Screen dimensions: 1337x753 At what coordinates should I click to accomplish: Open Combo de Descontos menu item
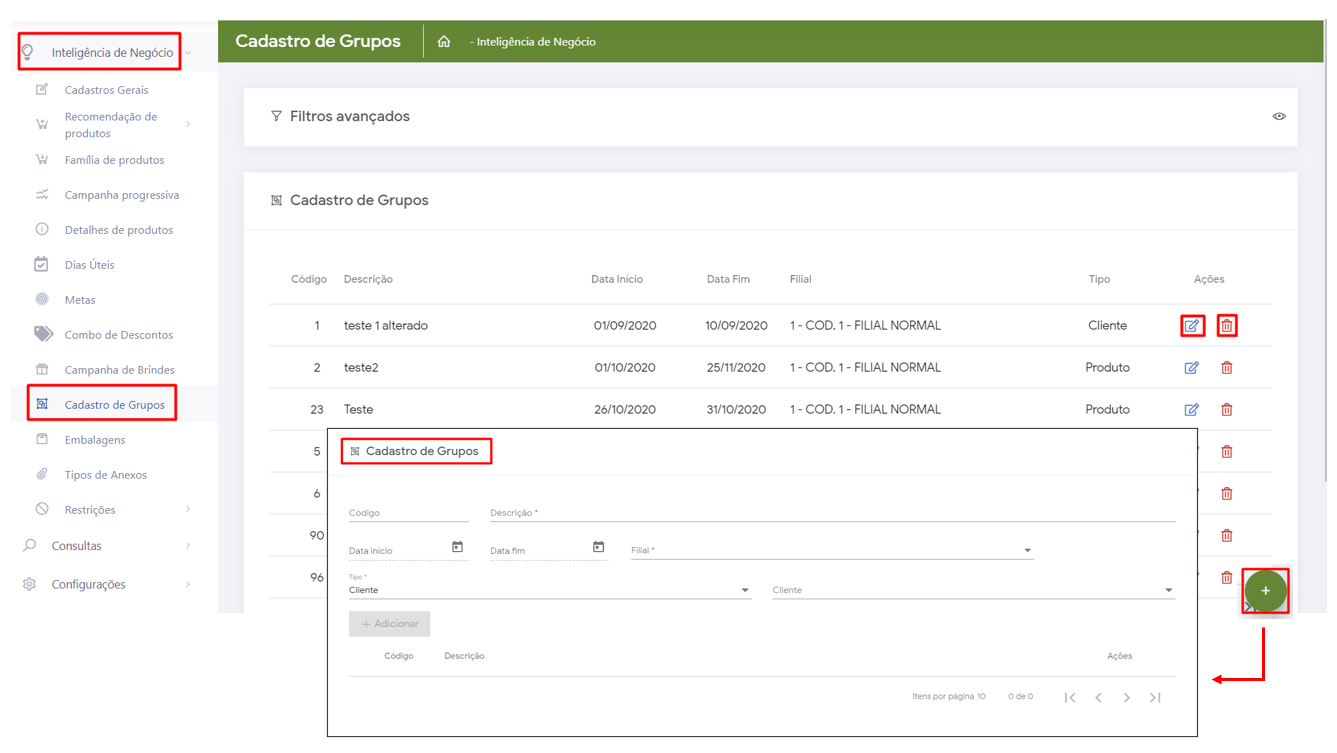tap(118, 335)
